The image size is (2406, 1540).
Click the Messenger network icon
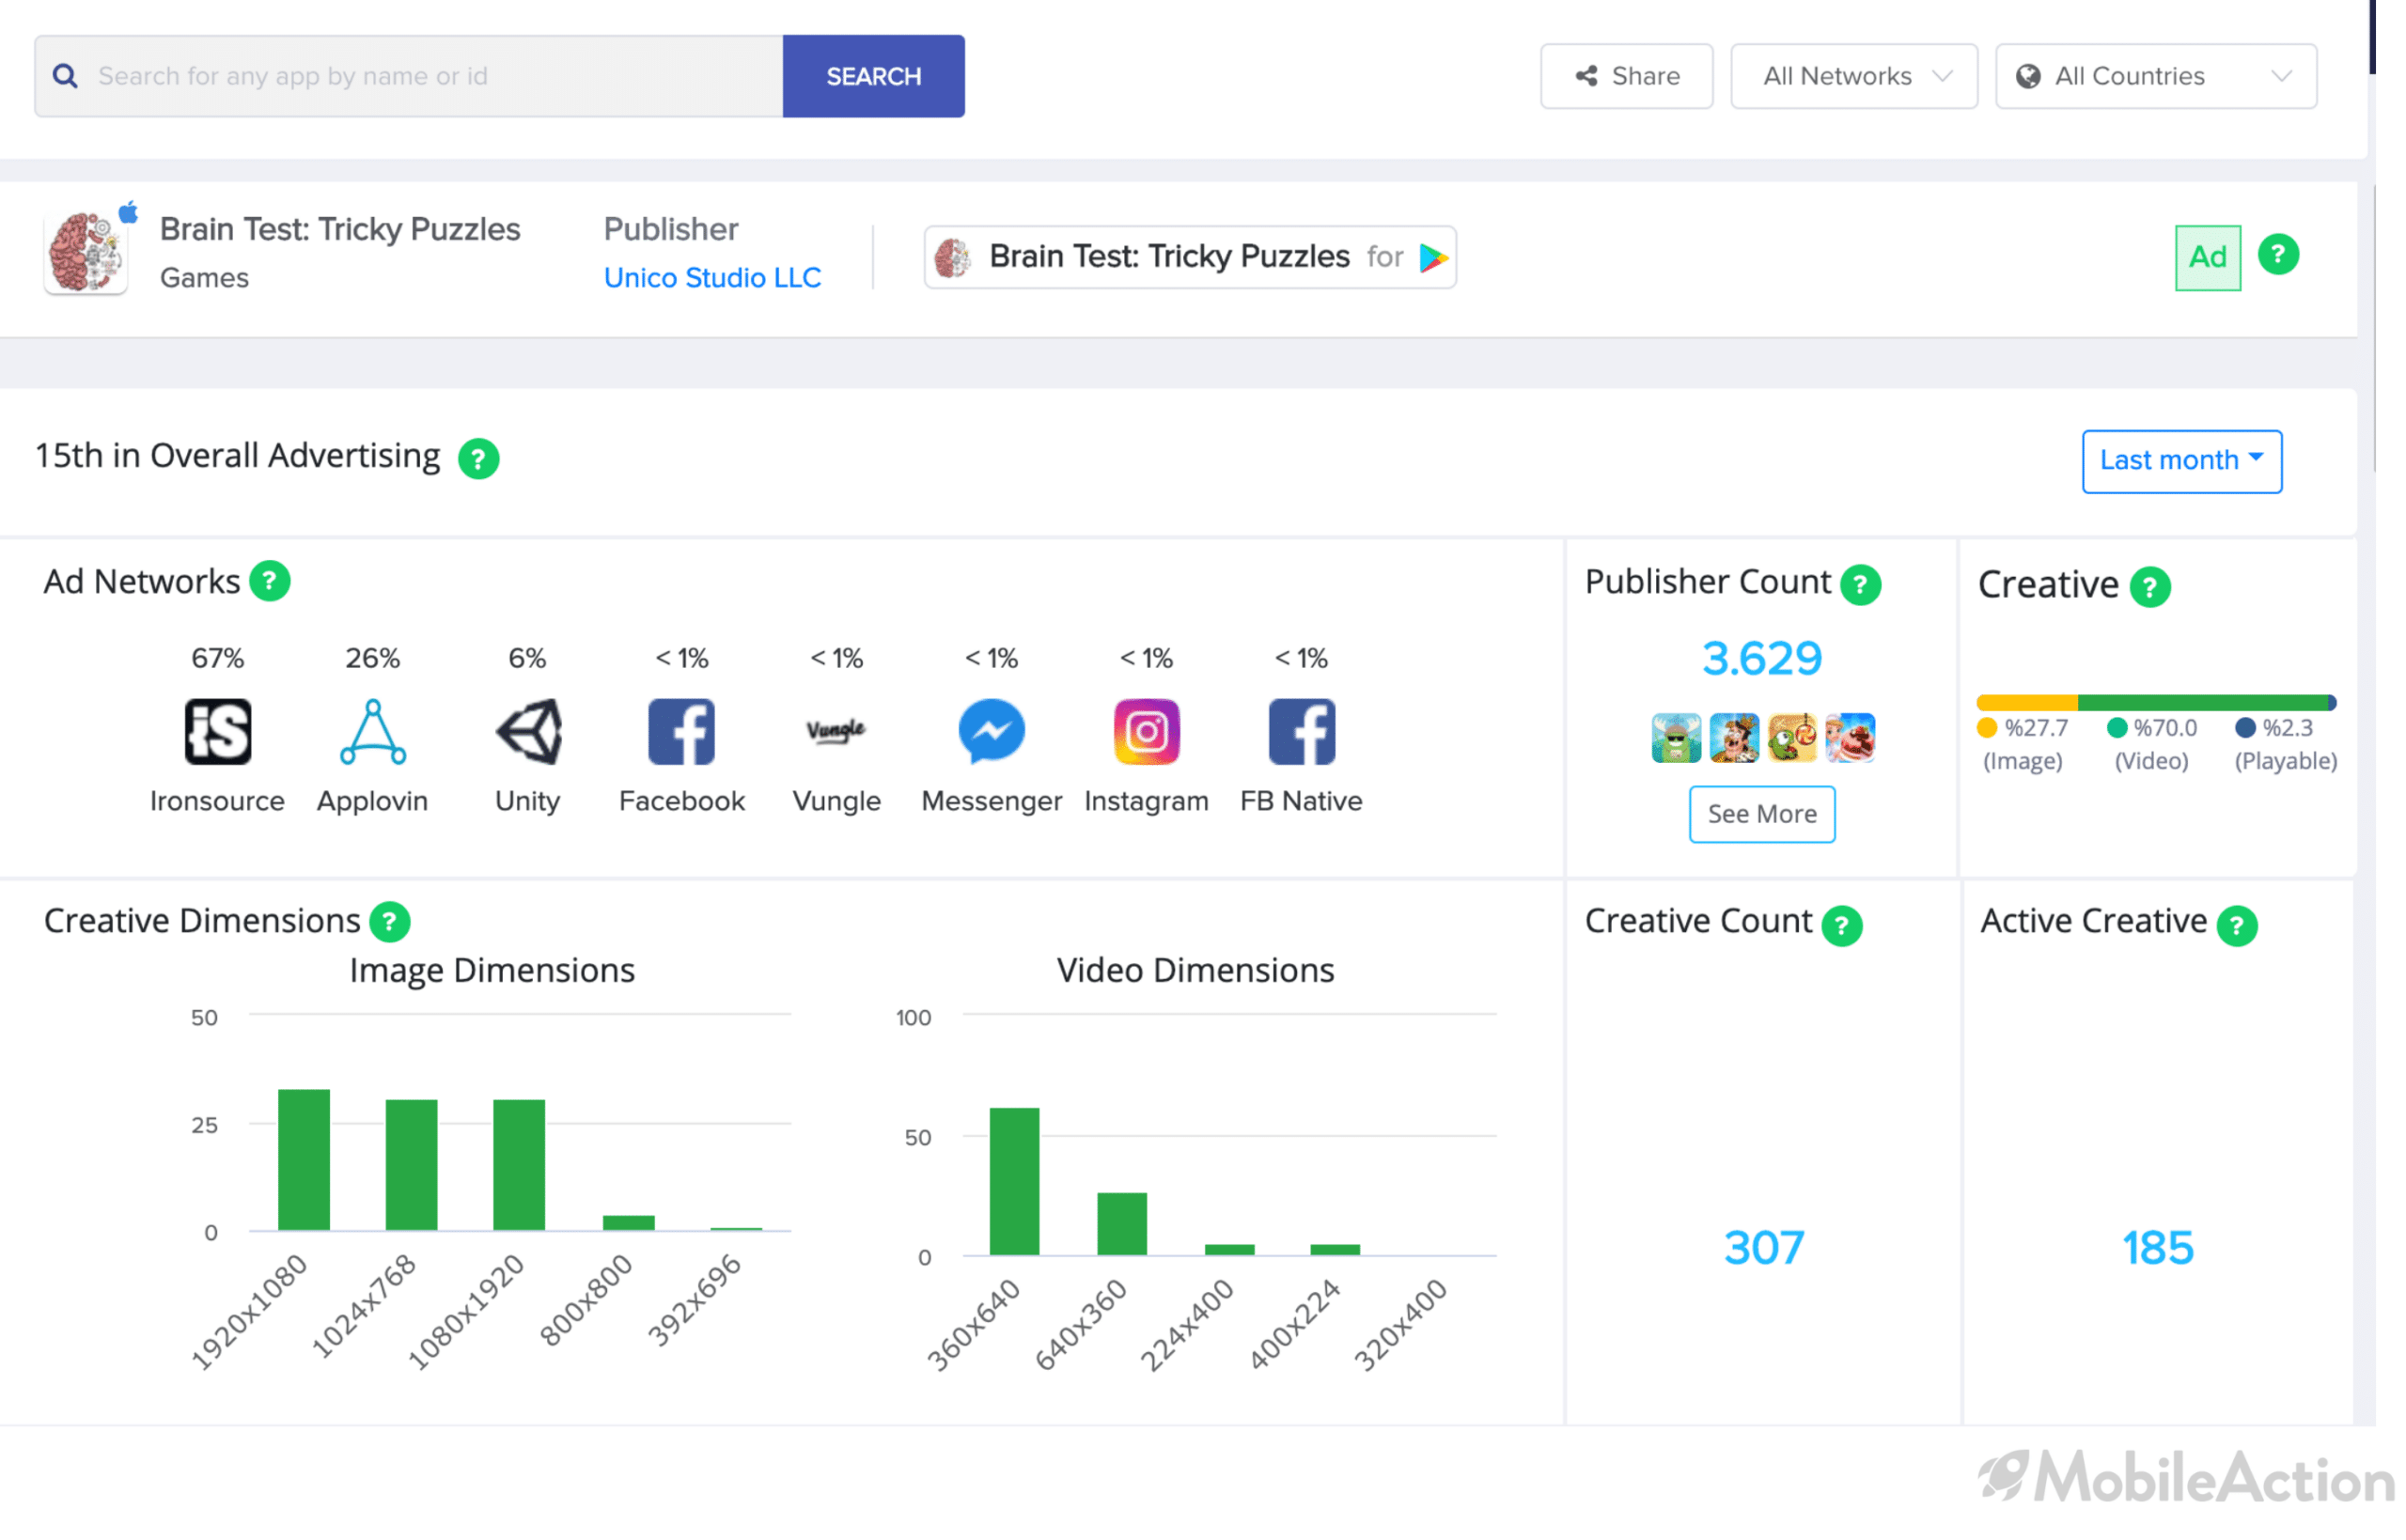[x=992, y=732]
